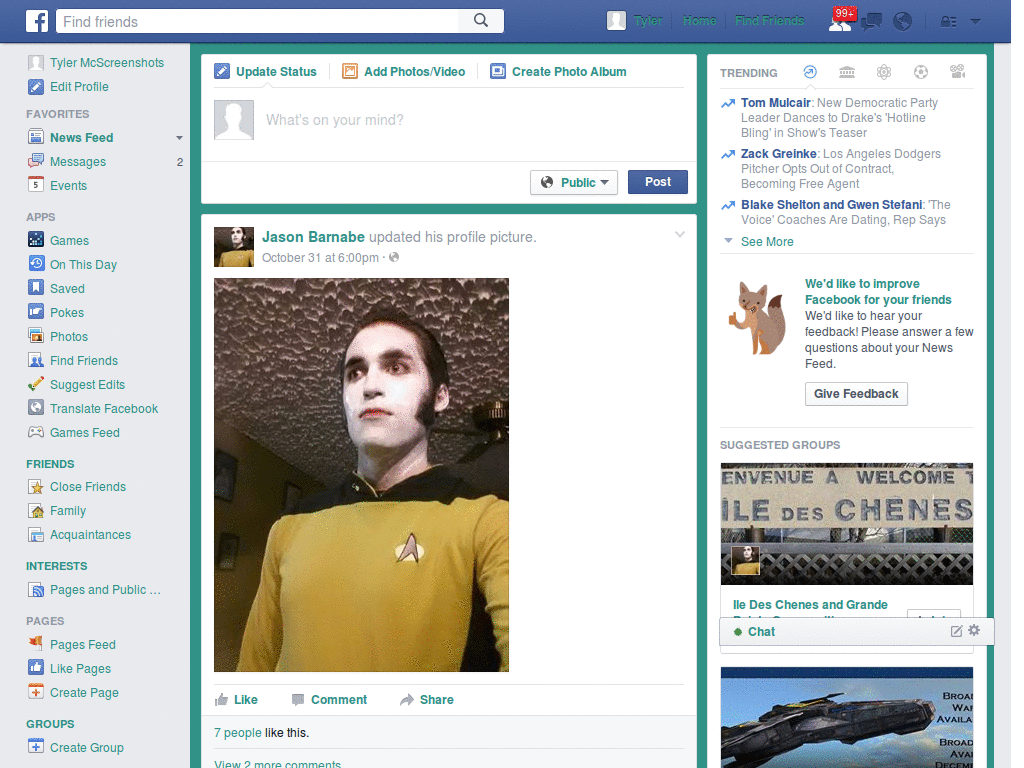Click the Games Feed controller icon
This screenshot has width=1024, height=768.
pos(36,432)
